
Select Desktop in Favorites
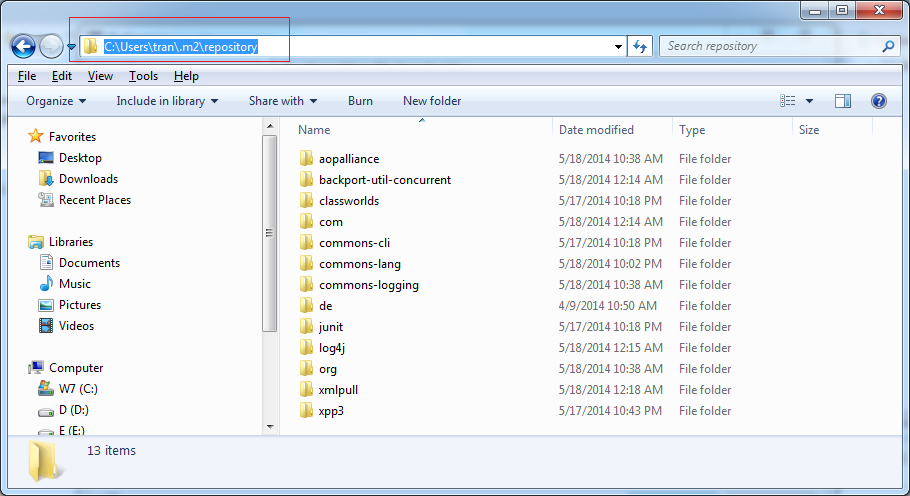(80, 158)
